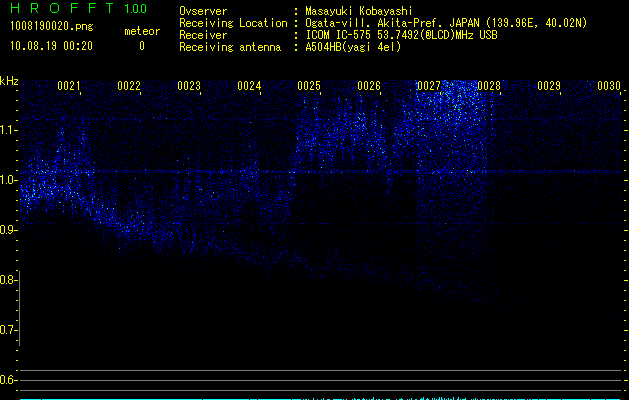Click the file name 1008190020.png
Viewport: 629px width, 400px height.
pyautogui.click(x=52, y=27)
